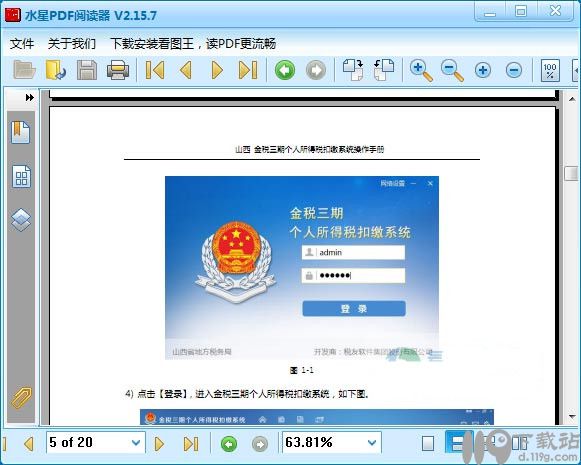Viewport: 581px width, 465px height.
Task: Open the 文件 menu
Action: [x=22, y=44]
